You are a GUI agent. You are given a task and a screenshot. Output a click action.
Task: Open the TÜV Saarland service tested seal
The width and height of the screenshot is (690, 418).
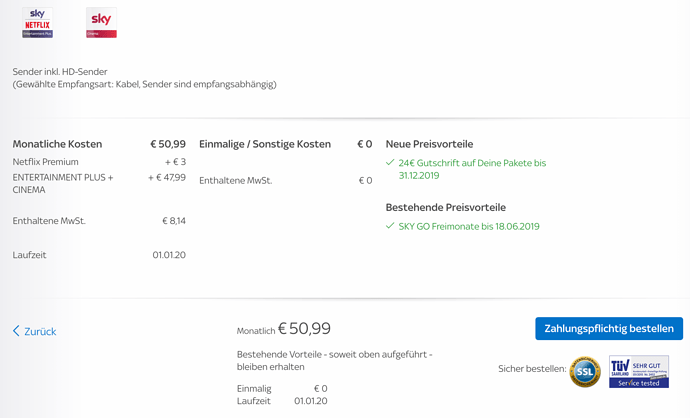pos(639,372)
